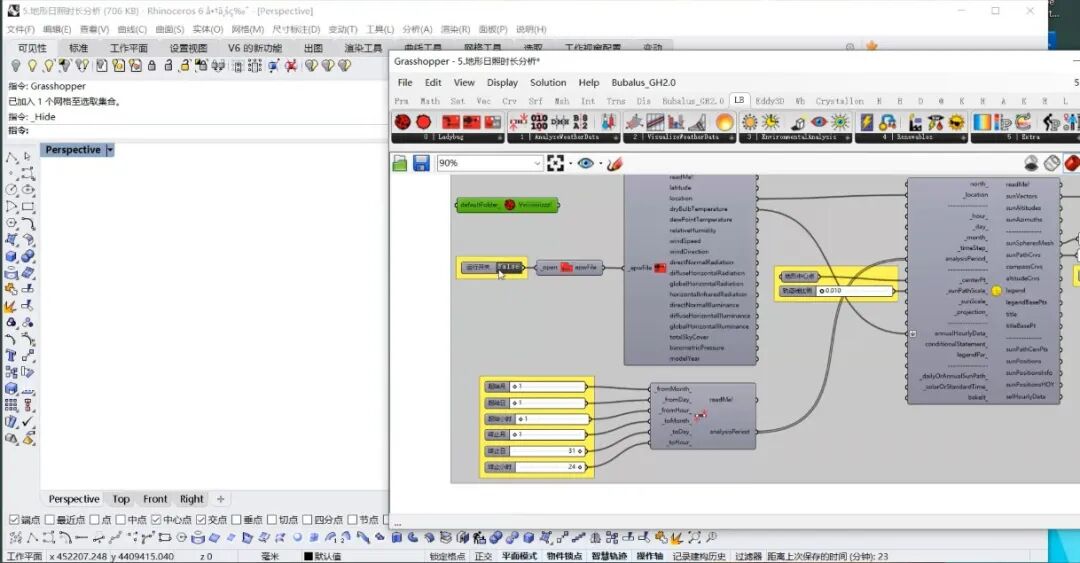Switch to the Top viewport tab

[x=121, y=499]
